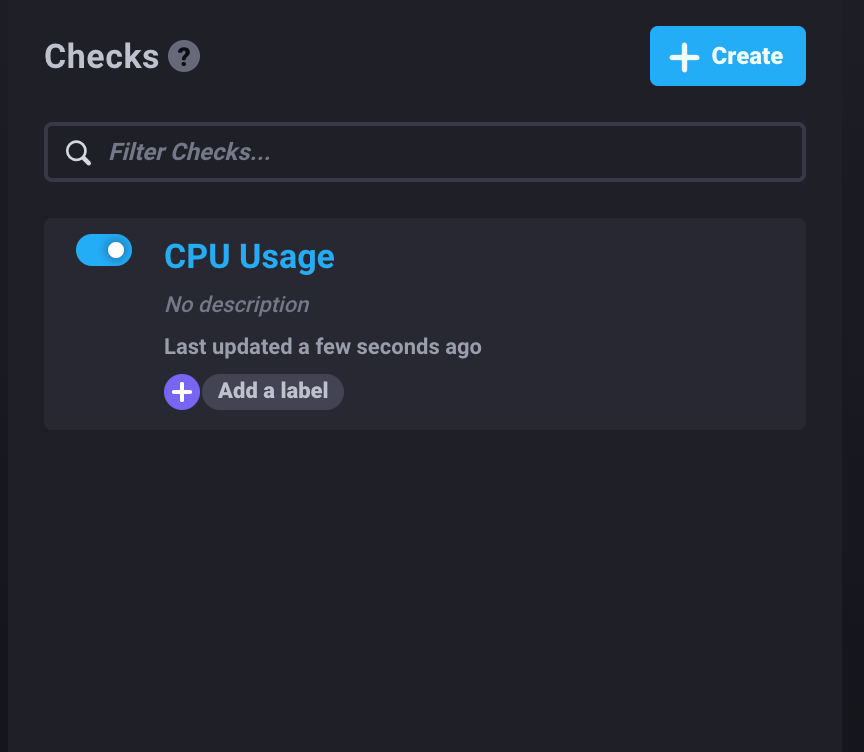Click the purple plus icon before Add a label
Image resolution: width=864 pixels, height=752 pixels.
pos(181,391)
